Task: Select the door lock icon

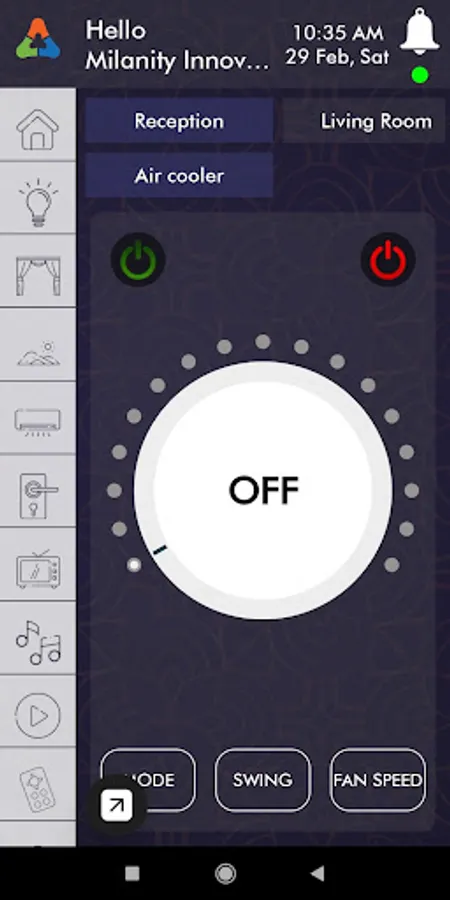Action: [x=38, y=496]
